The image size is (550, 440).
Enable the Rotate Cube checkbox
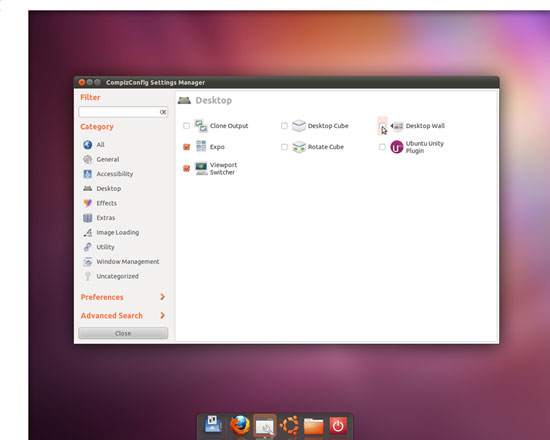(x=284, y=147)
